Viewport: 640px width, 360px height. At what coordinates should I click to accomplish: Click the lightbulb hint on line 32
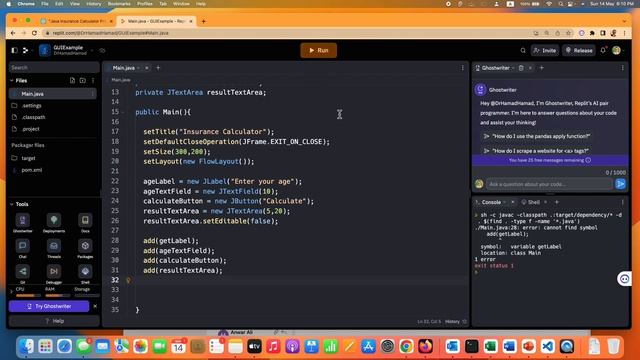(128, 280)
